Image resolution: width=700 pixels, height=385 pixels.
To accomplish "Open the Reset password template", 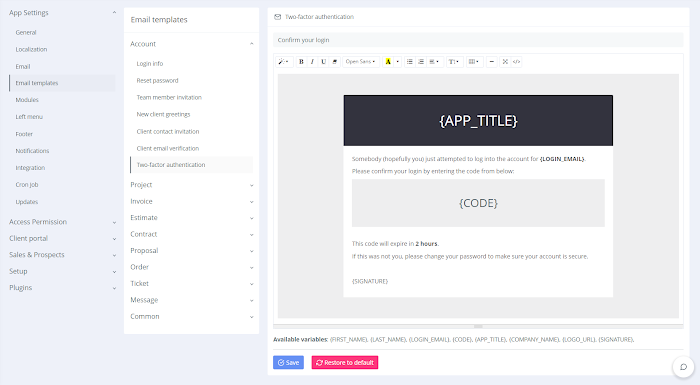I will coord(157,80).
